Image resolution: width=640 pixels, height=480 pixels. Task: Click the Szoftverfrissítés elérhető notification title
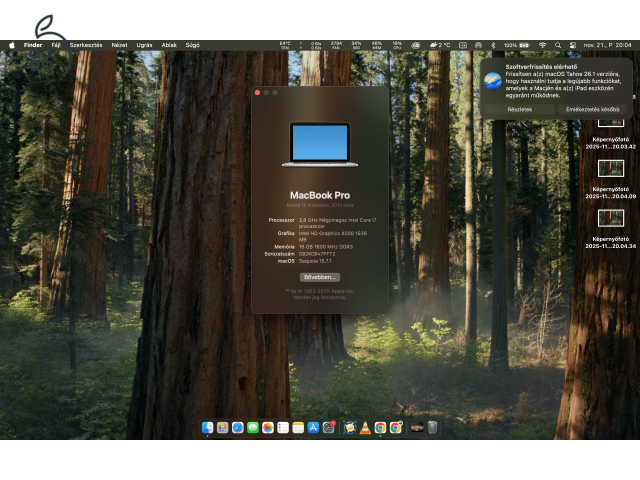[x=541, y=67]
